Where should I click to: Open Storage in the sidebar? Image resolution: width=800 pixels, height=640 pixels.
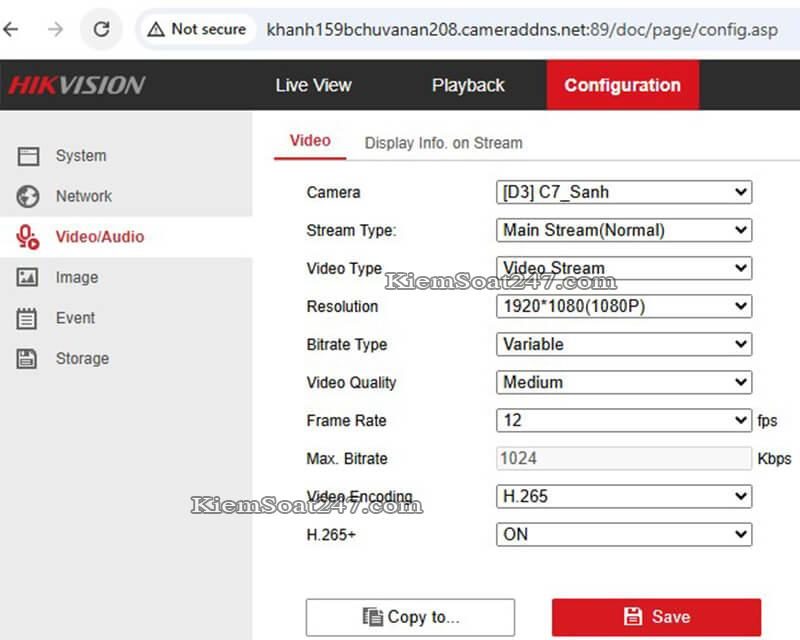[x=82, y=359]
